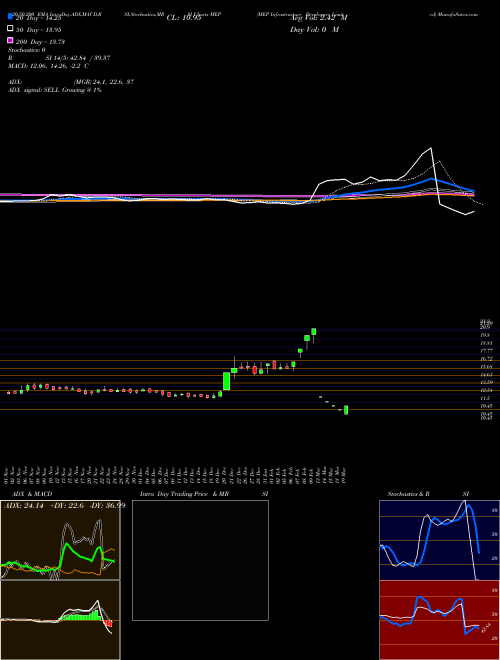The image size is (500, 660).
Task: Click the ADX (MGR) values line
Action: 71,82
